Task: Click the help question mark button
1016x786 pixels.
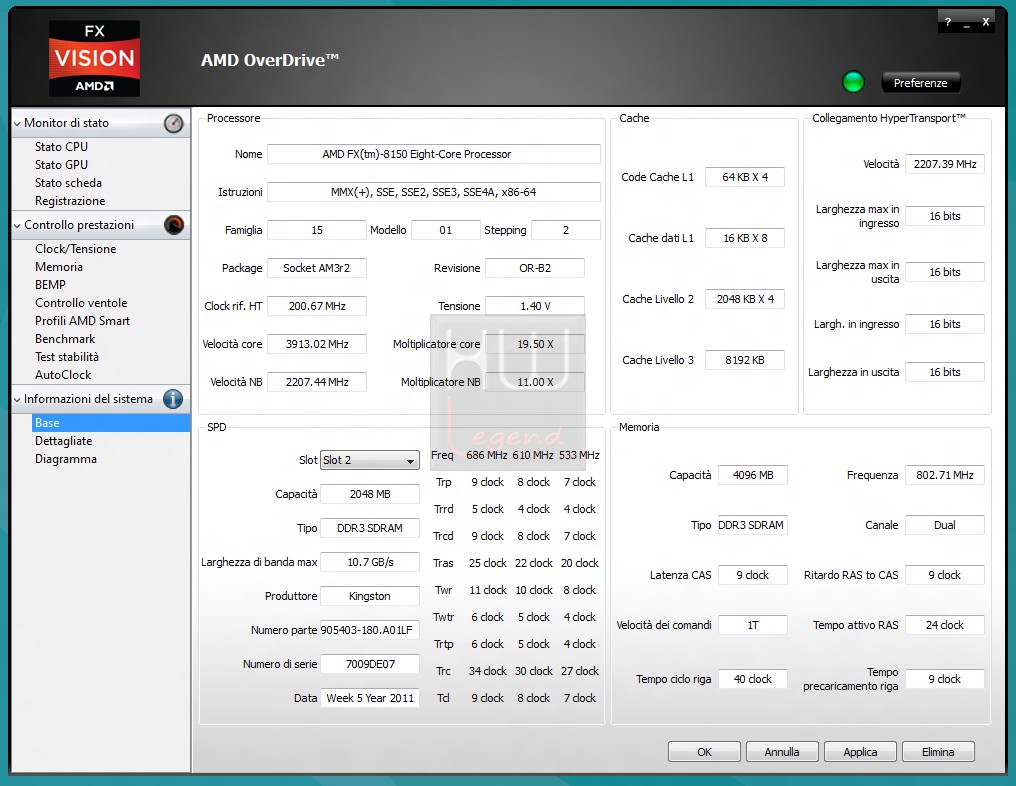Action: click(947, 22)
